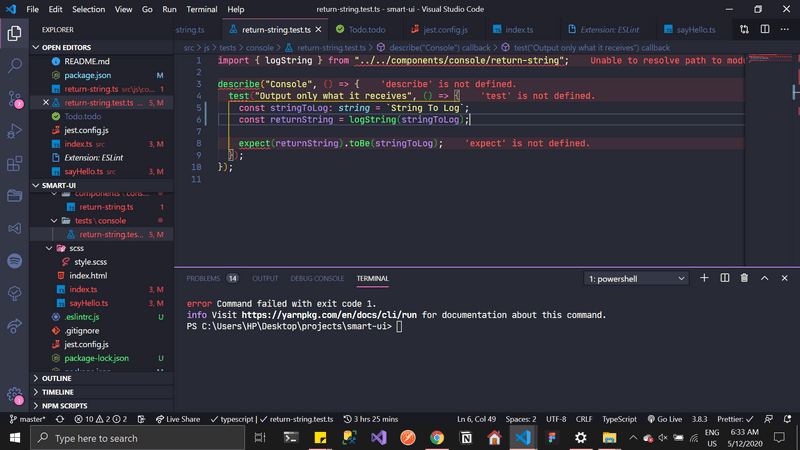The image size is (800, 450).
Task: Open the Explorer view in activity bar
Action: click(14, 34)
